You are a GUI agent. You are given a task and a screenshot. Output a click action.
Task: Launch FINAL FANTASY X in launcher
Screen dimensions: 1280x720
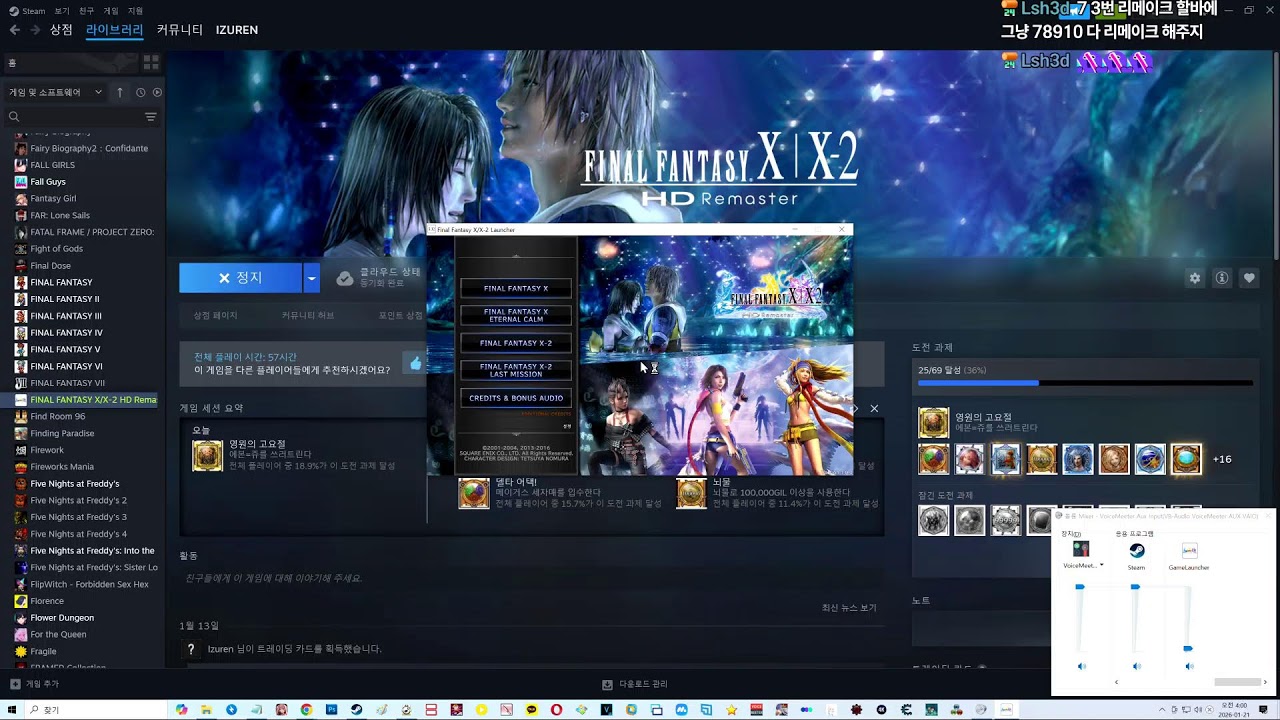(x=516, y=289)
